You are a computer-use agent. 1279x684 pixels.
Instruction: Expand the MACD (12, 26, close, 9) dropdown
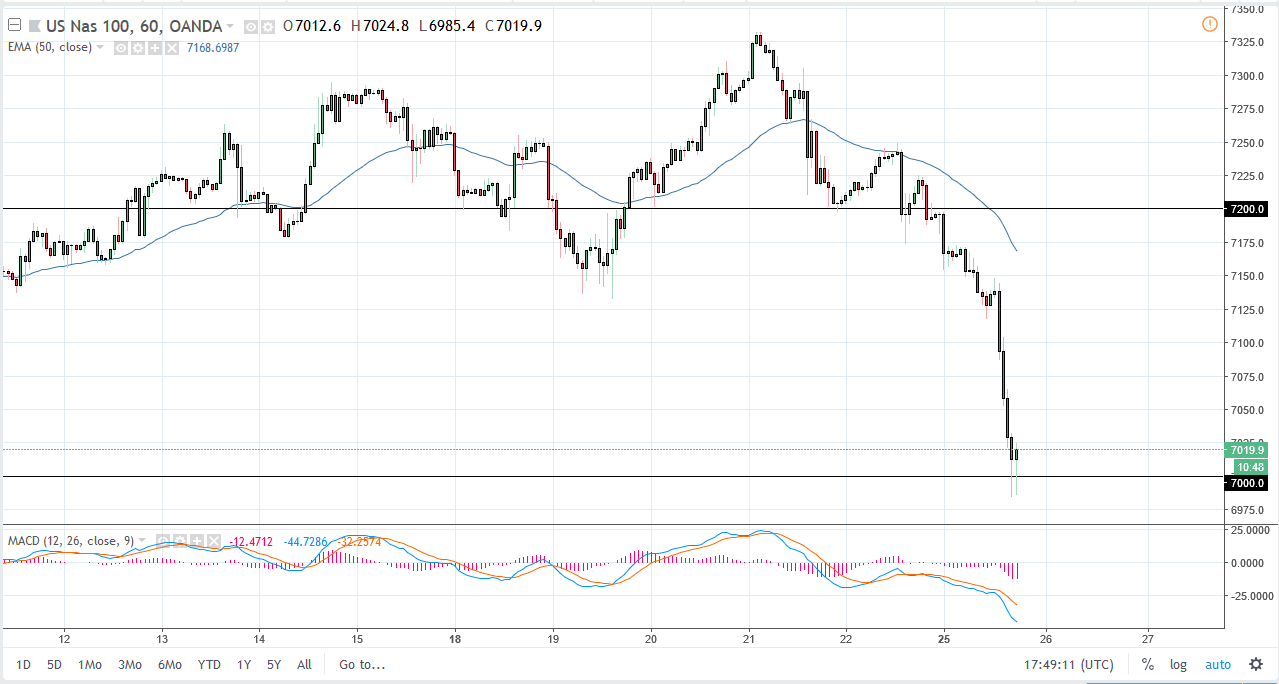pos(140,541)
